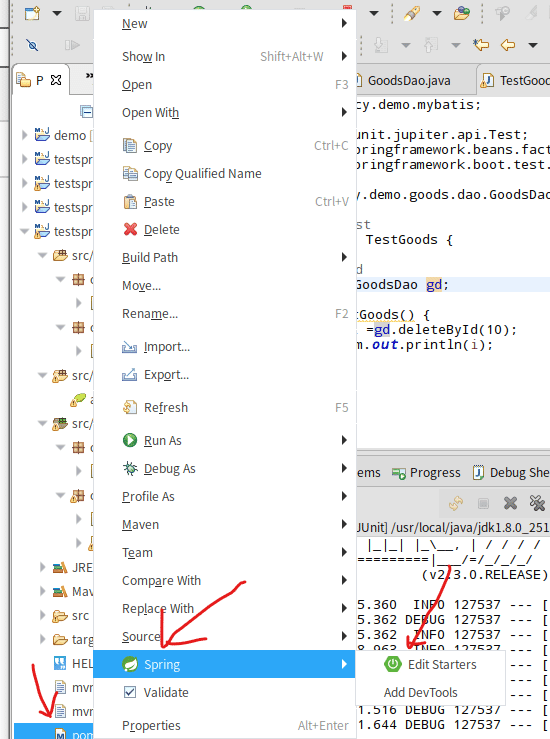Open the New submenu

click(224, 24)
